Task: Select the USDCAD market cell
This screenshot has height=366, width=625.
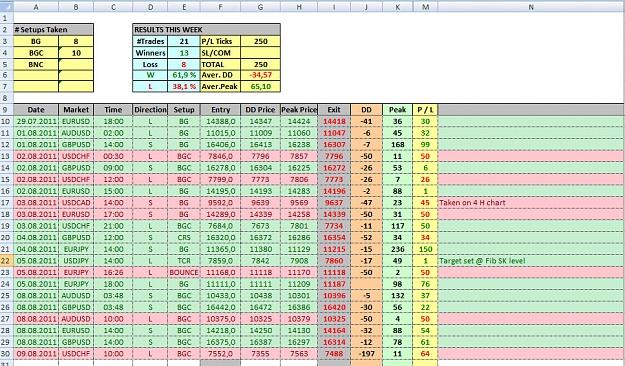Action: point(76,203)
